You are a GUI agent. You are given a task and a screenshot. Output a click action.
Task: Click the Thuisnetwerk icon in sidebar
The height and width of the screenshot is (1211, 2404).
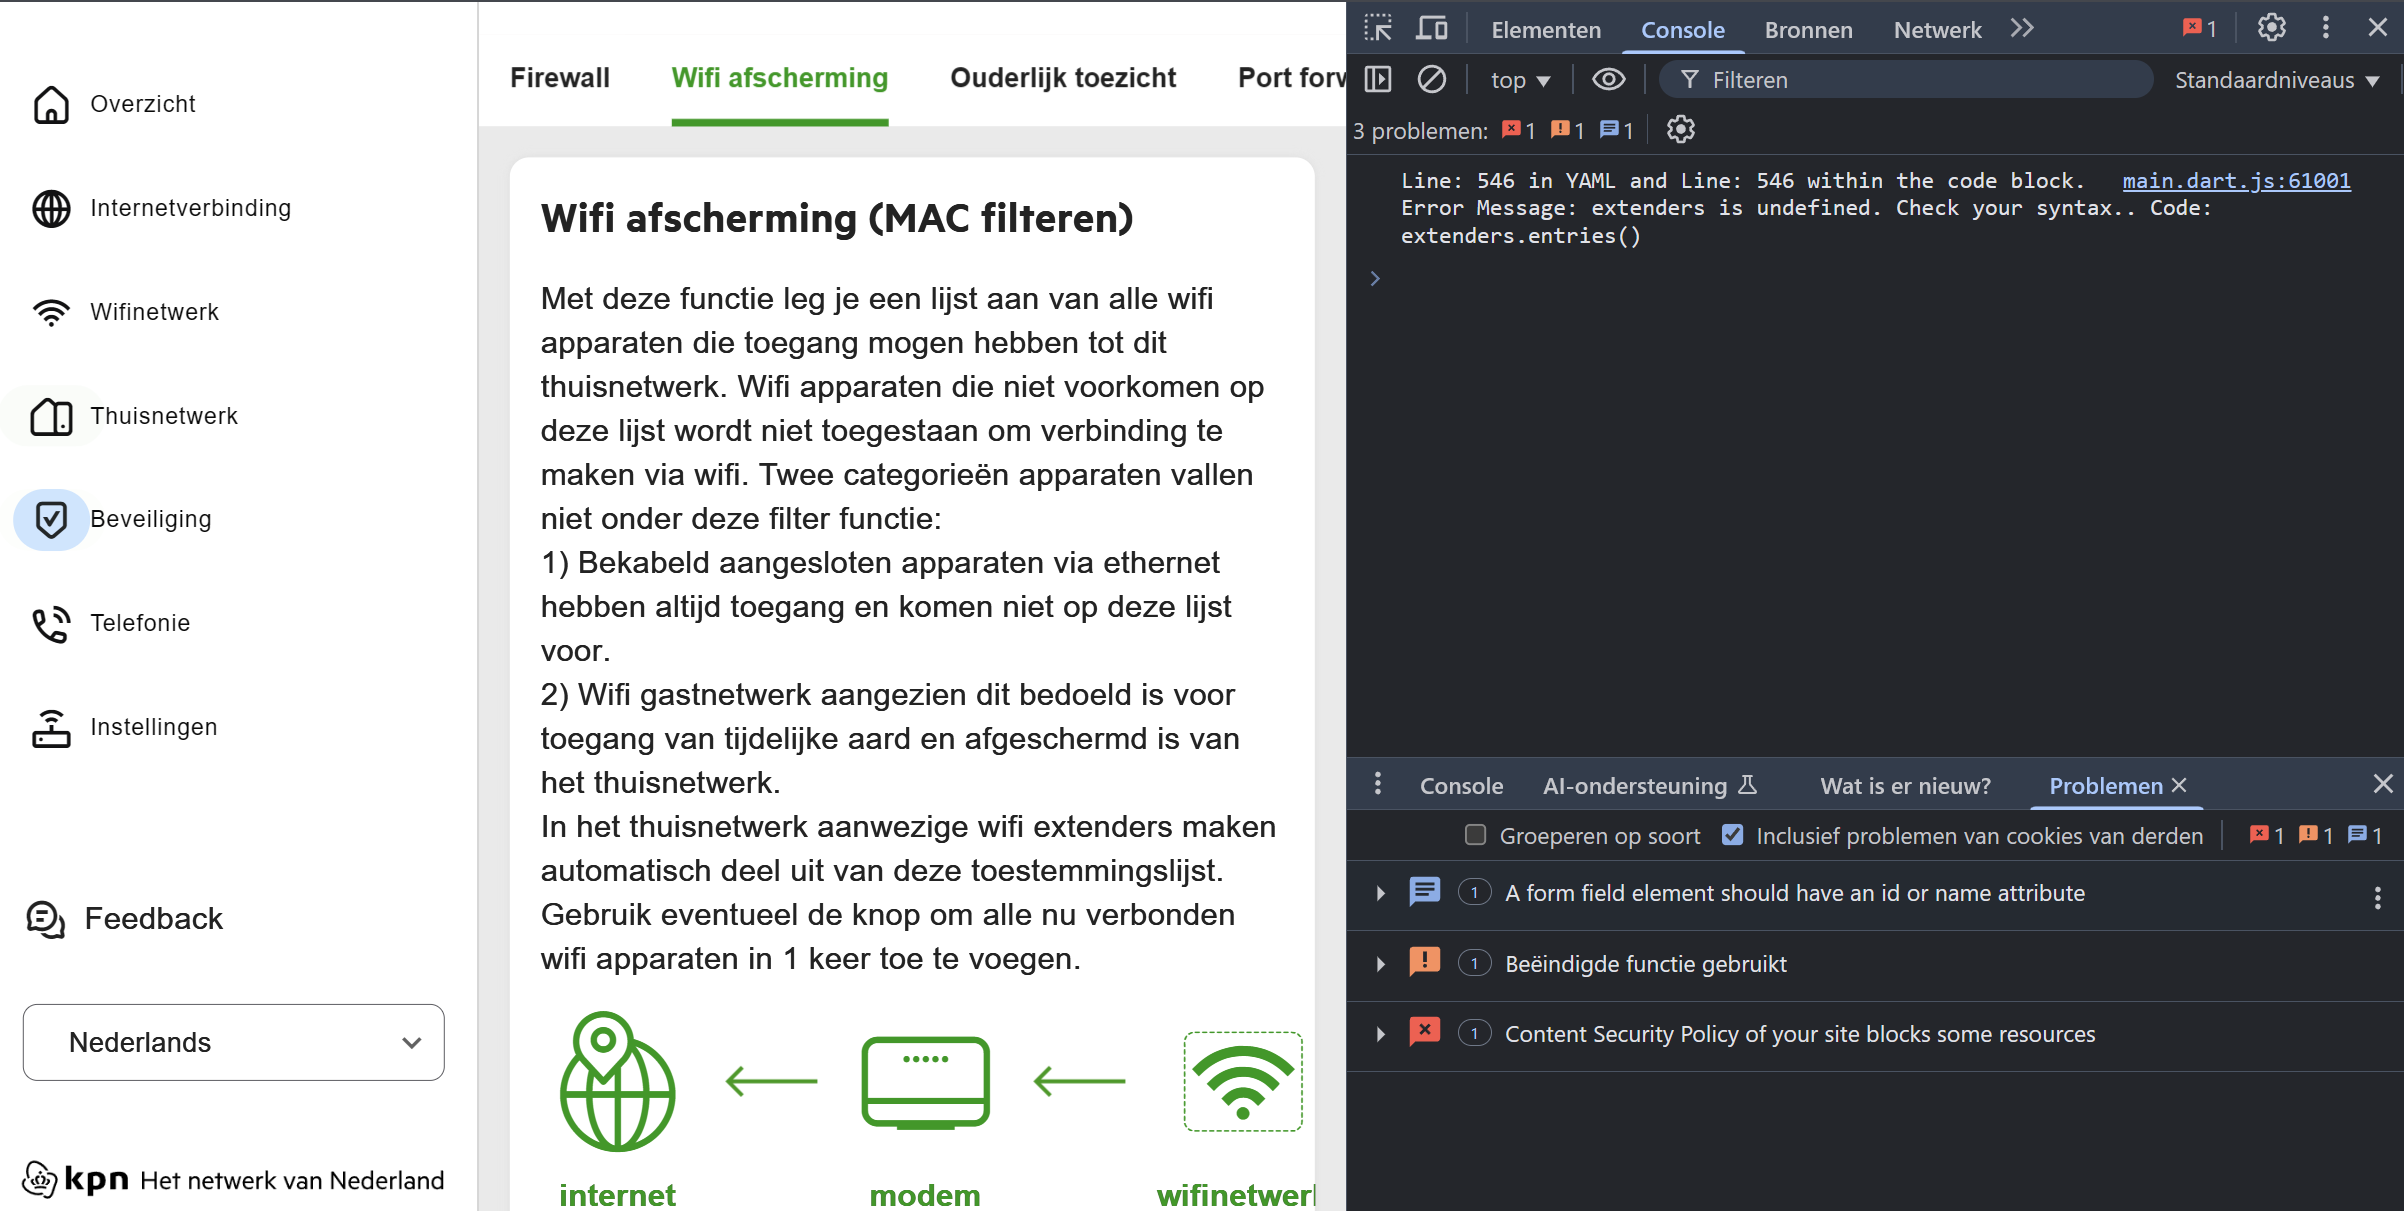click(51, 416)
